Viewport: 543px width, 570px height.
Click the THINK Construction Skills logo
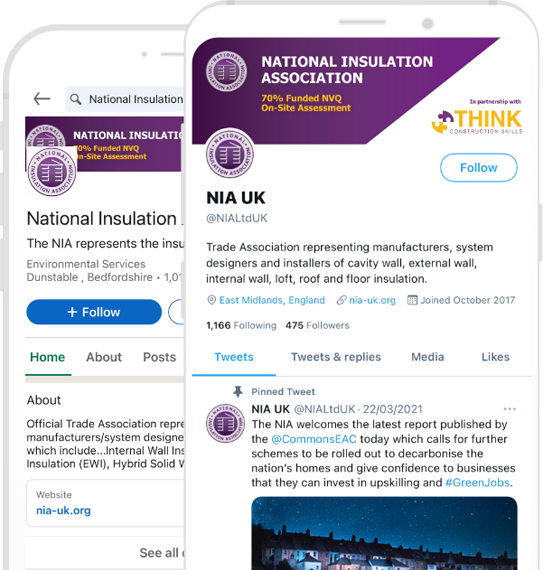(x=477, y=121)
